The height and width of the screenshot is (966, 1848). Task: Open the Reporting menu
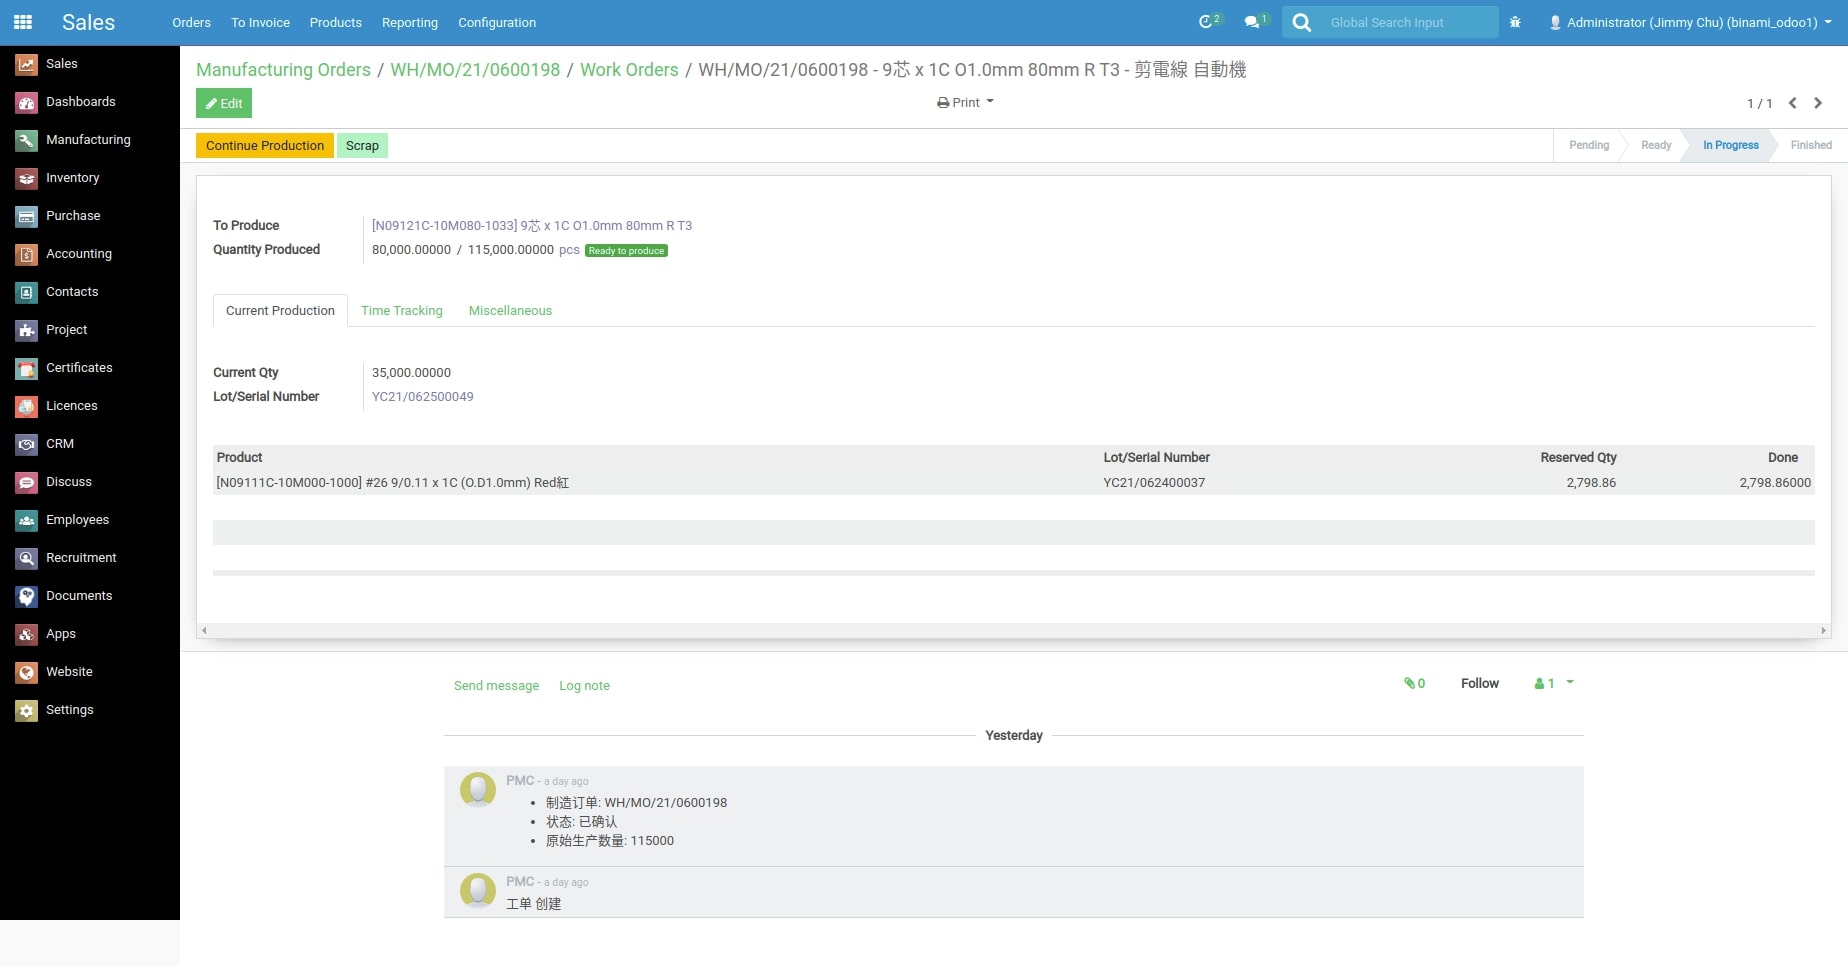(x=410, y=22)
